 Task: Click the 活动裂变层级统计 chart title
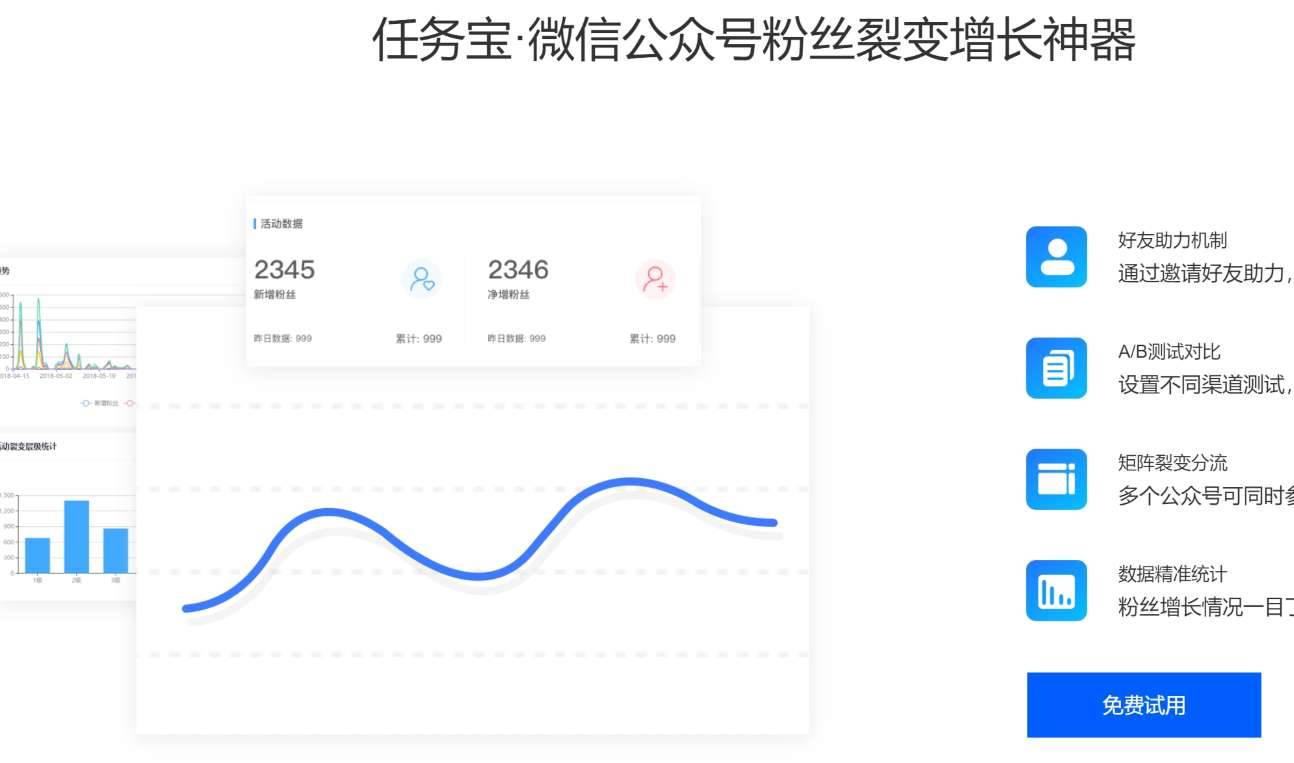coord(28,447)
